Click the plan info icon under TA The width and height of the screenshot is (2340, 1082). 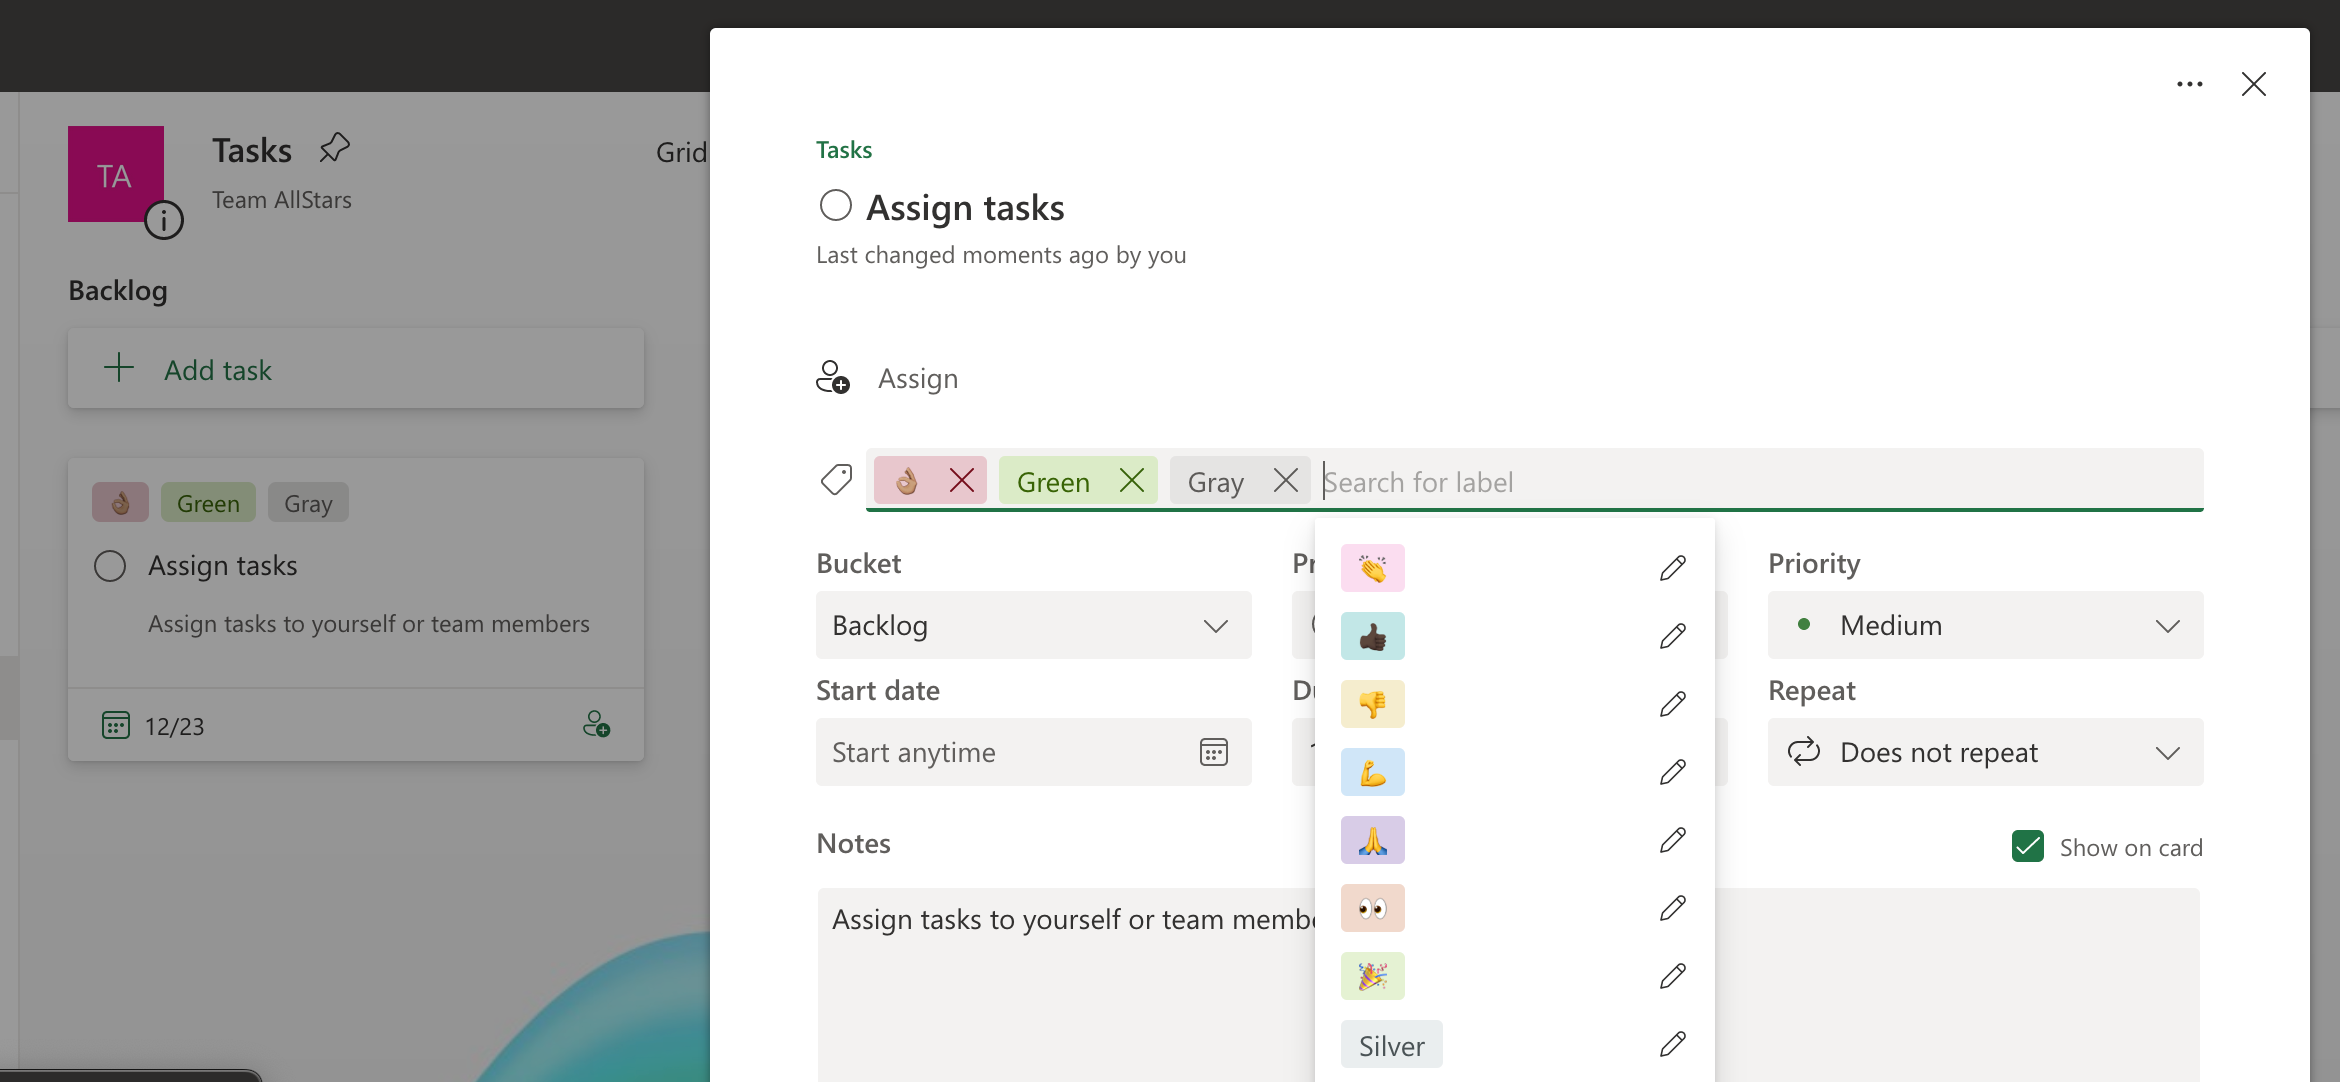pyautogui.click(x=164, y=220)
